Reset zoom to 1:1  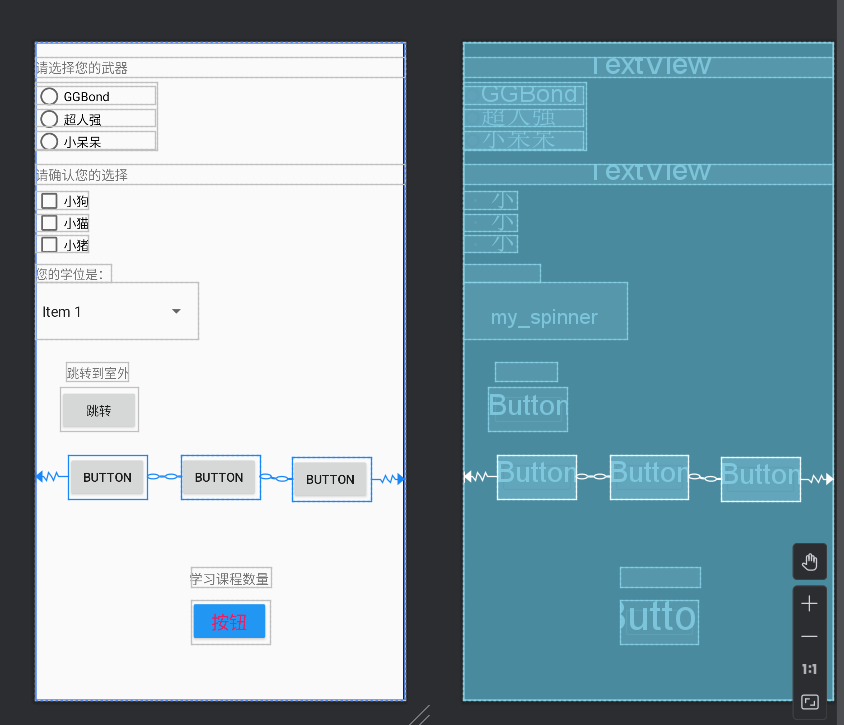click(x=810, y=669)
